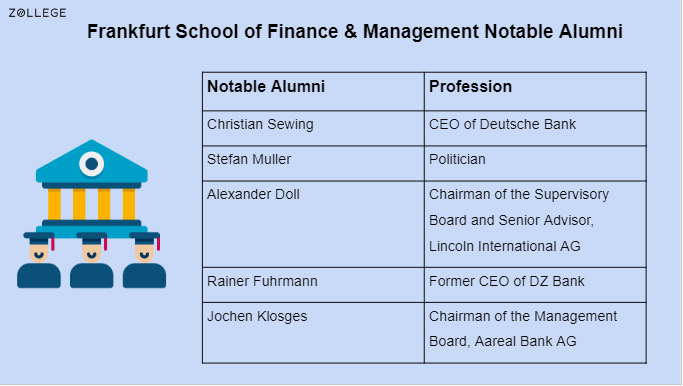683x386 pixels.
Task: Click the Alexander Doll name cell
Action: 313,224
